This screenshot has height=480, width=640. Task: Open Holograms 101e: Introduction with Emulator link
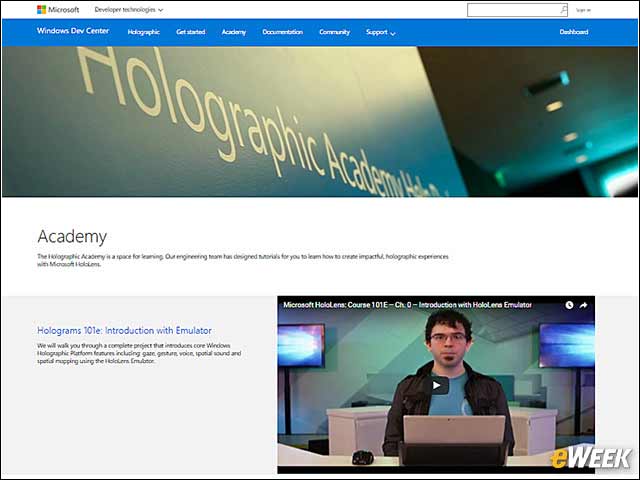click(124, 330)
